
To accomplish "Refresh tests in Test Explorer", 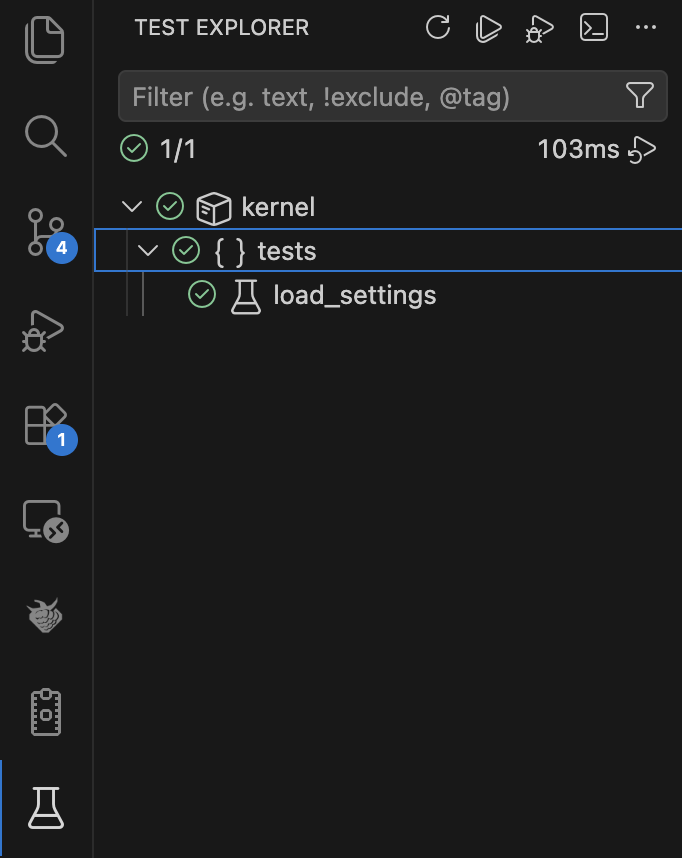I will point(438,28).
